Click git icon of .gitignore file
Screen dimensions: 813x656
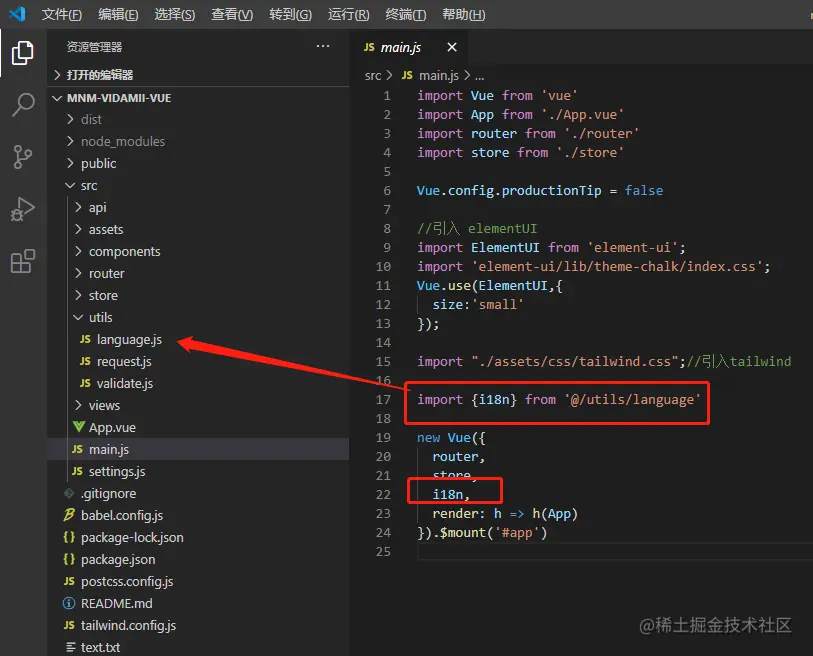[x=69, y=493]
